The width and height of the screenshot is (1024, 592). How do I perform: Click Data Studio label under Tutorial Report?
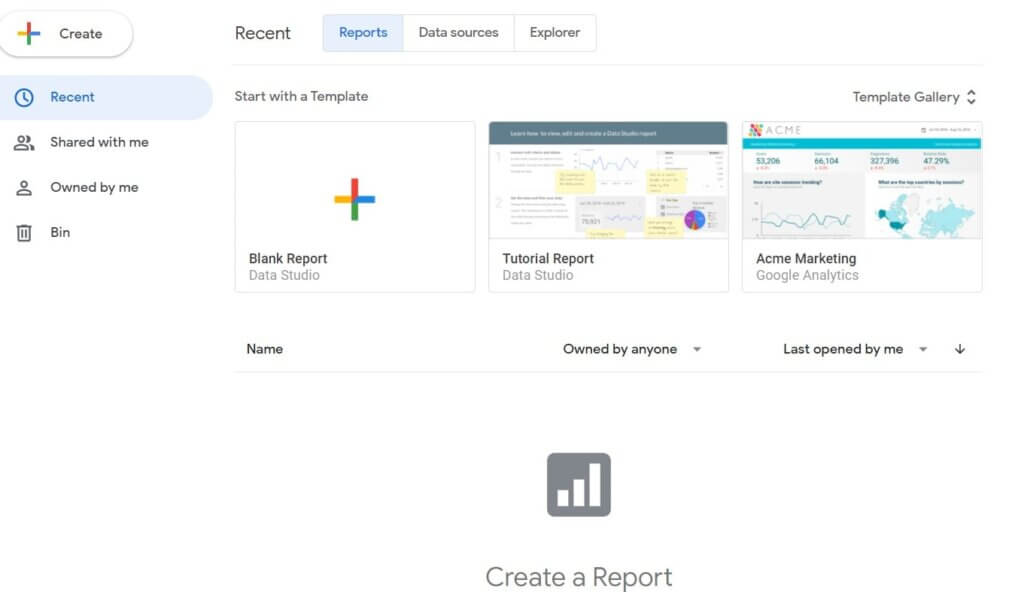(537, 275)
